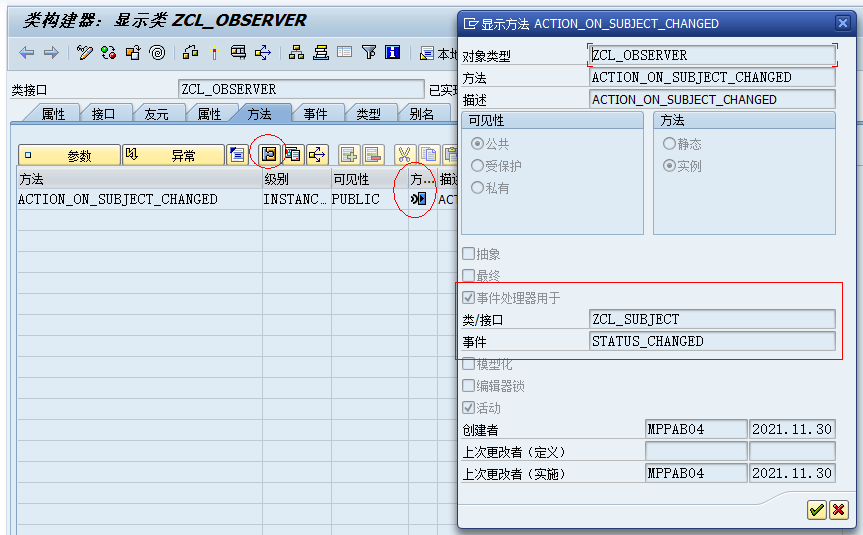Screen dimensions: 863x535
Task: Select ACTION_ON_SUBJECT_CHANGED method row cell
Action: (x=140, y=199)
